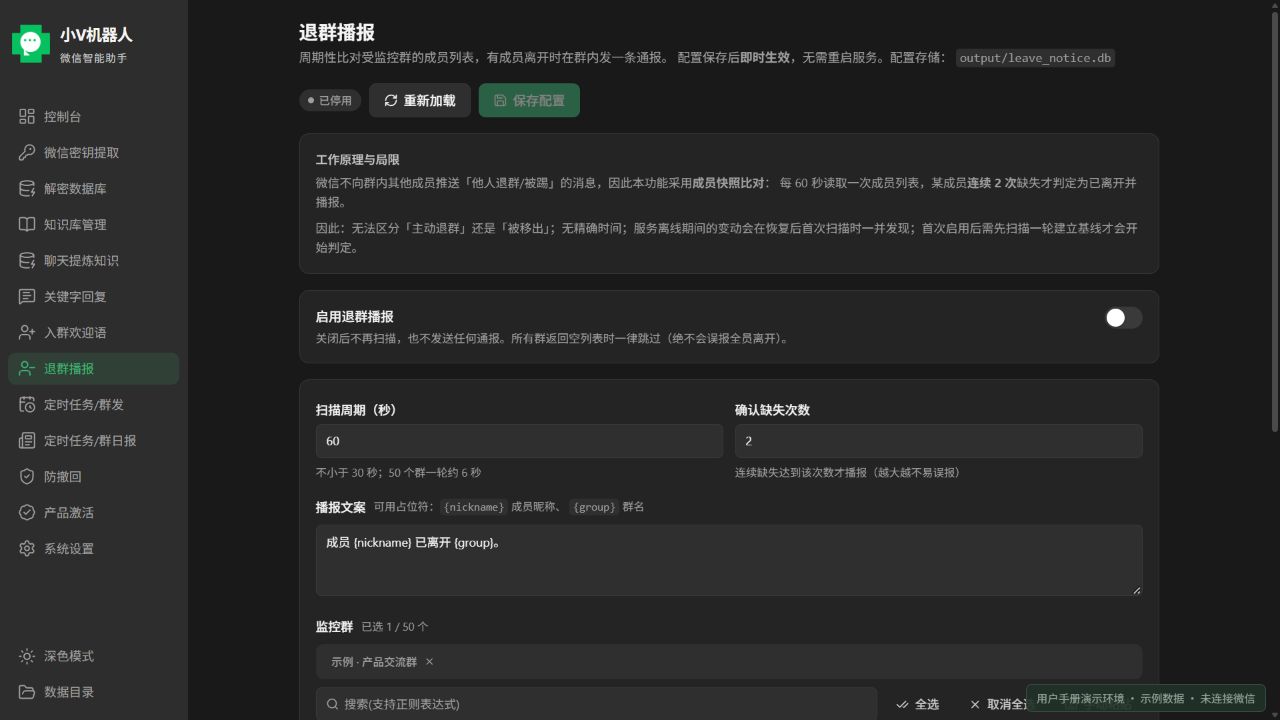Image resolution: width=1280 pixels, height=720 pixels.
Task: Click the calendar-clock icon for 定时任务/群发
Action: click(x=27, y=405)
